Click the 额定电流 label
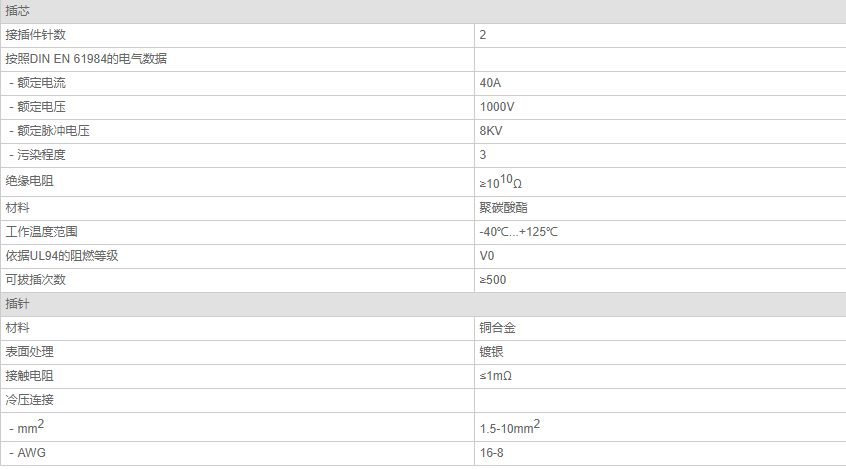The image size is (846, 469). (42, 83)
